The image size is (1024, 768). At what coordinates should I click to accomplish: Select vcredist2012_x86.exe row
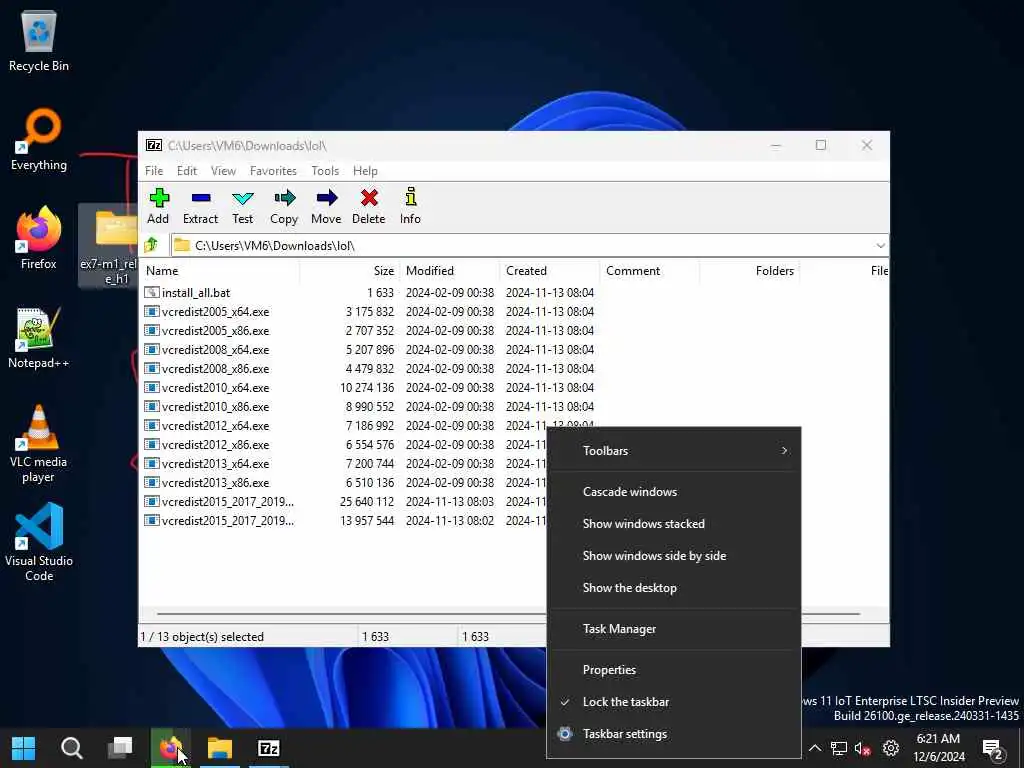tap(344, 445)
